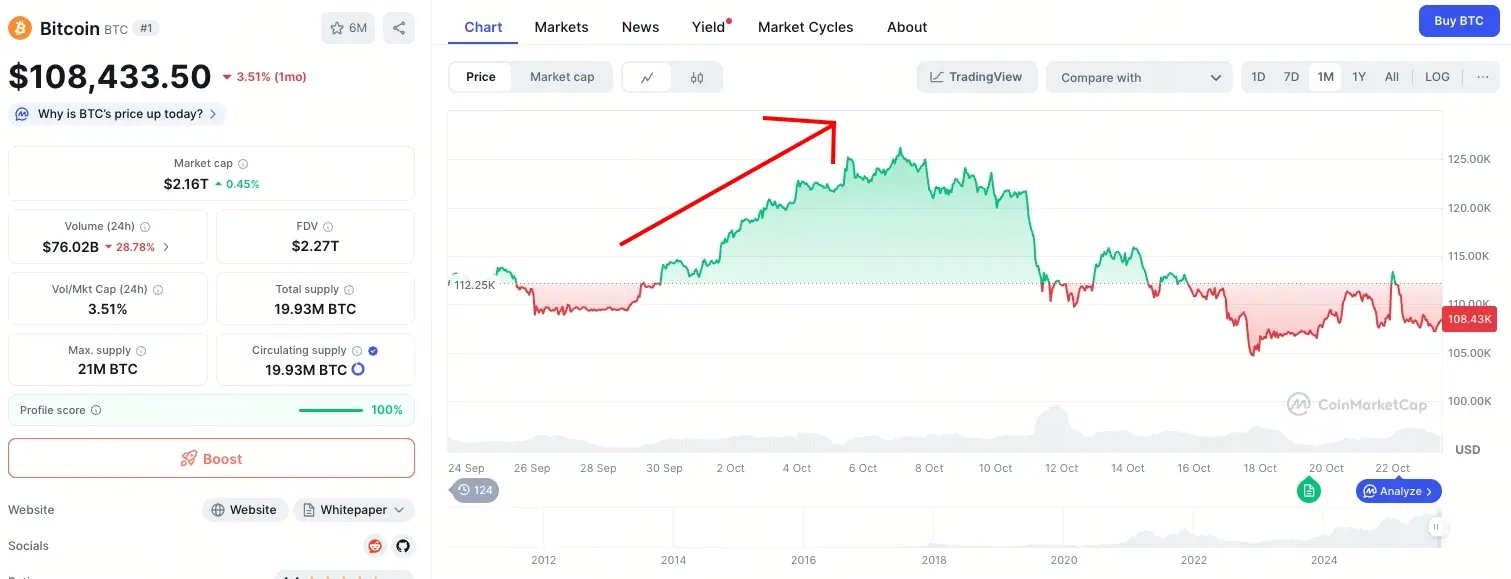
Task: Expand the Volume (24h) details chevron
Action: pyautogui.click(x=166, y=247)
